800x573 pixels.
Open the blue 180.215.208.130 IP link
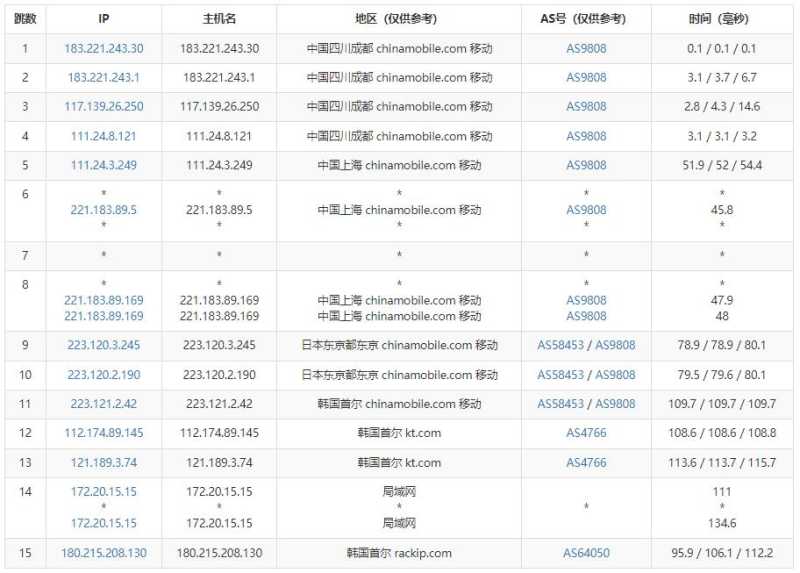point(104,553)
